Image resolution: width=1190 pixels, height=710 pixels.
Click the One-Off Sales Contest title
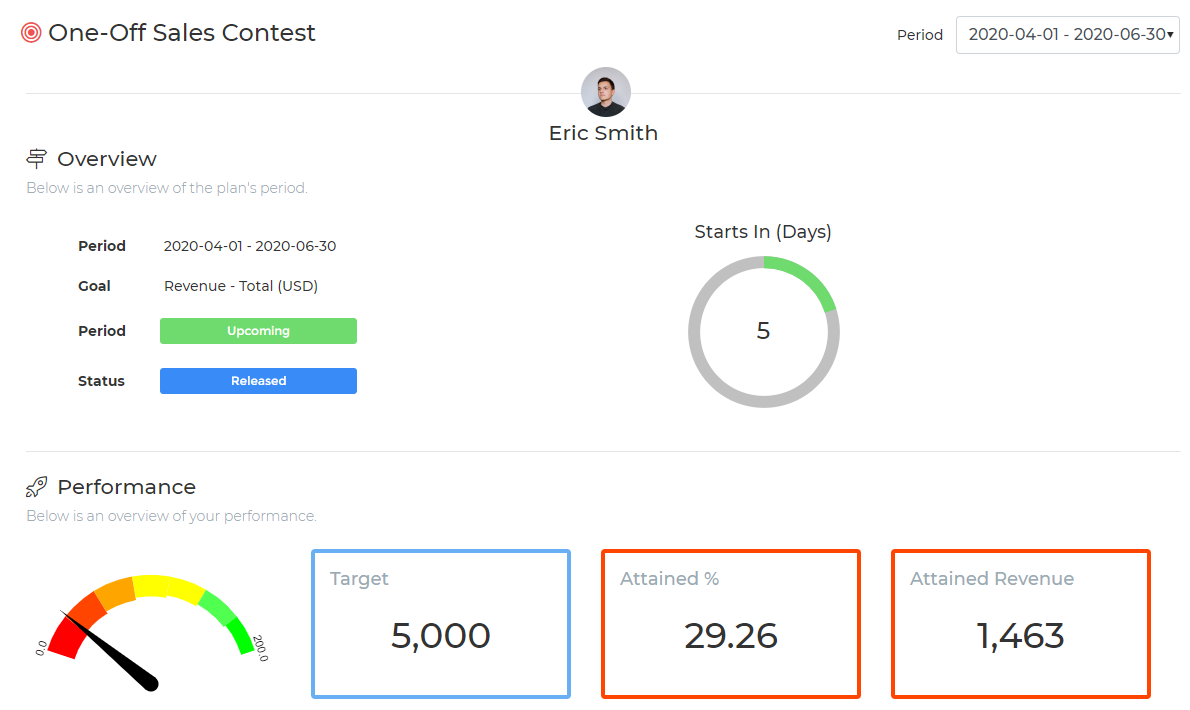182,33
